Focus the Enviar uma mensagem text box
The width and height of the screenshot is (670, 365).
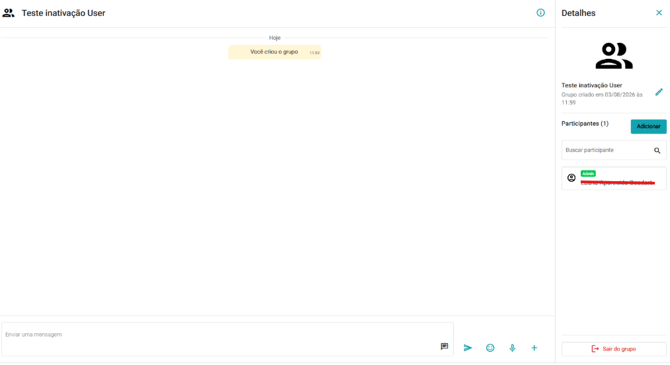click(x=227, y=339)
